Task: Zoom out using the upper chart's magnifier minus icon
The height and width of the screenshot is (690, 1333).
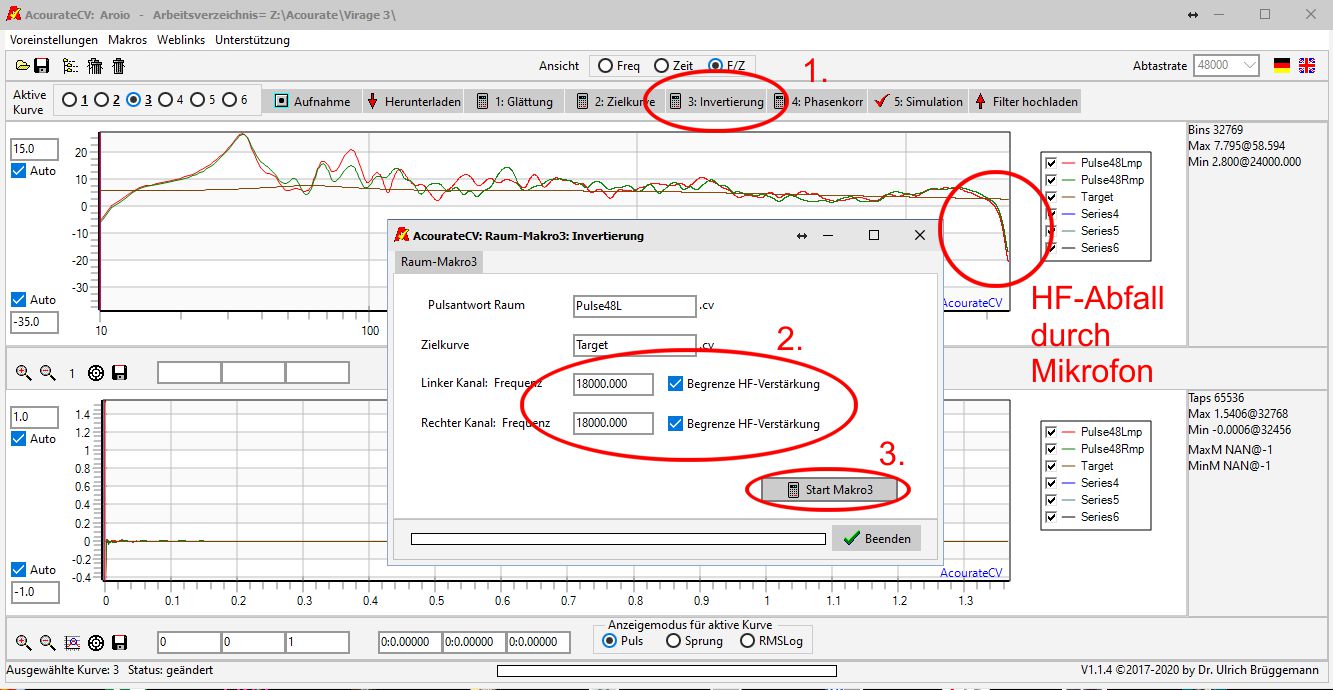Action: pos(47,373)
